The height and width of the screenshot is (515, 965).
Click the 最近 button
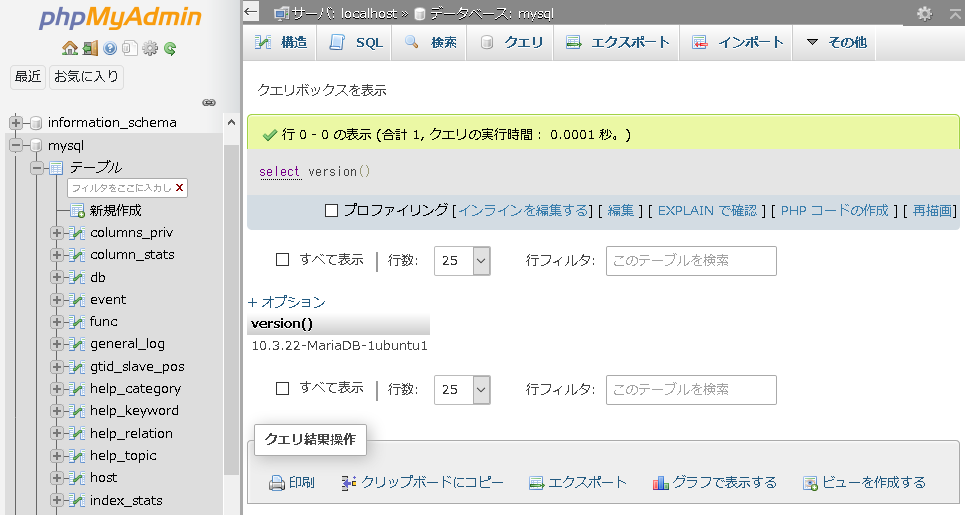pyautogui.click(x=28, y=77)
